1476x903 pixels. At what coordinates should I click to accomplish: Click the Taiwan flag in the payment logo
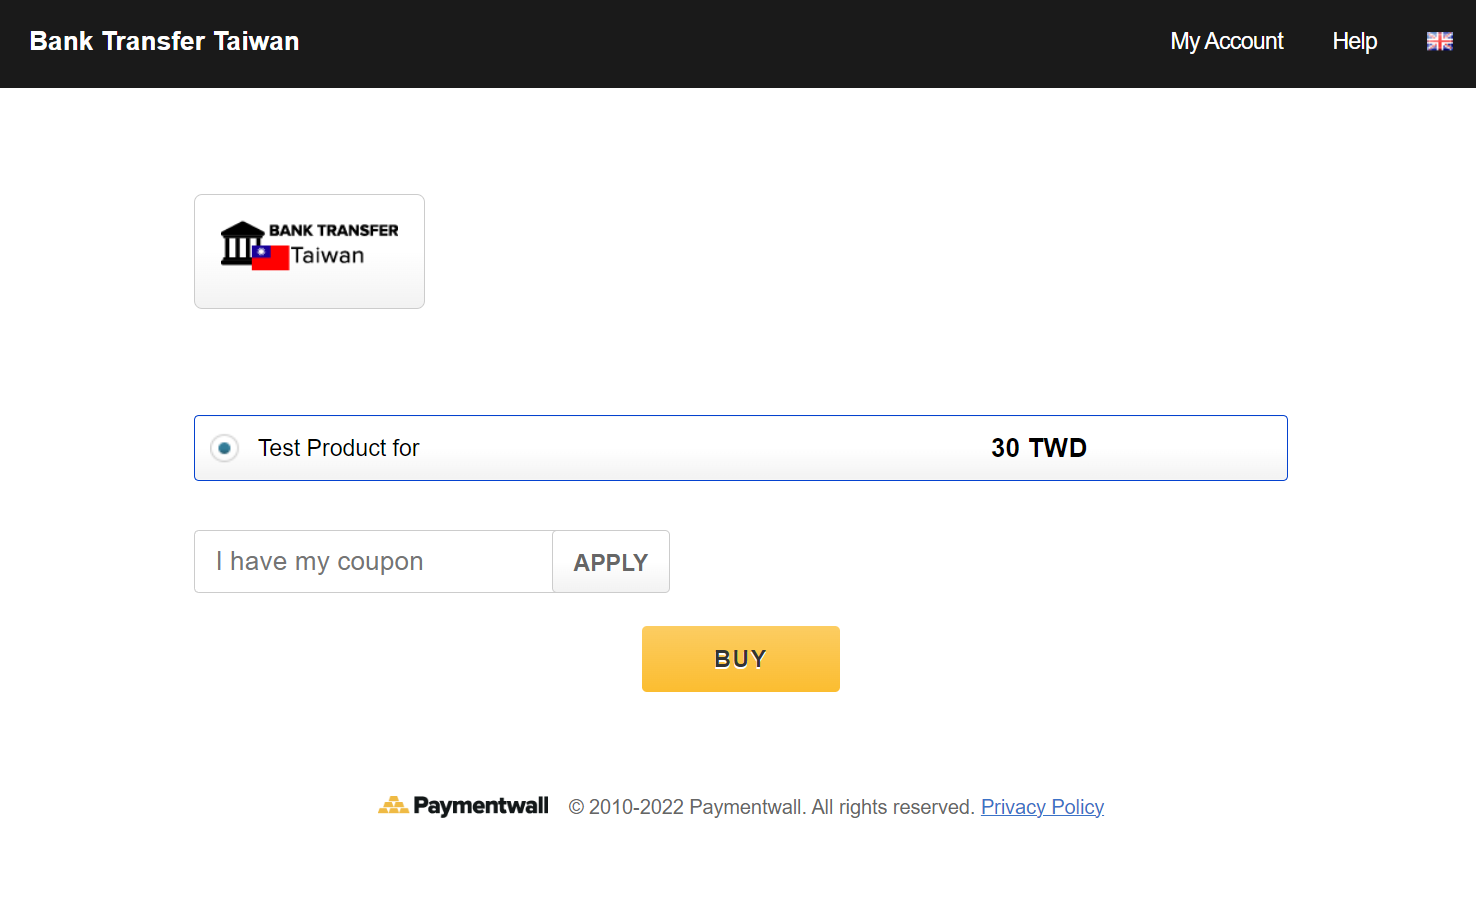pos(271,257)
